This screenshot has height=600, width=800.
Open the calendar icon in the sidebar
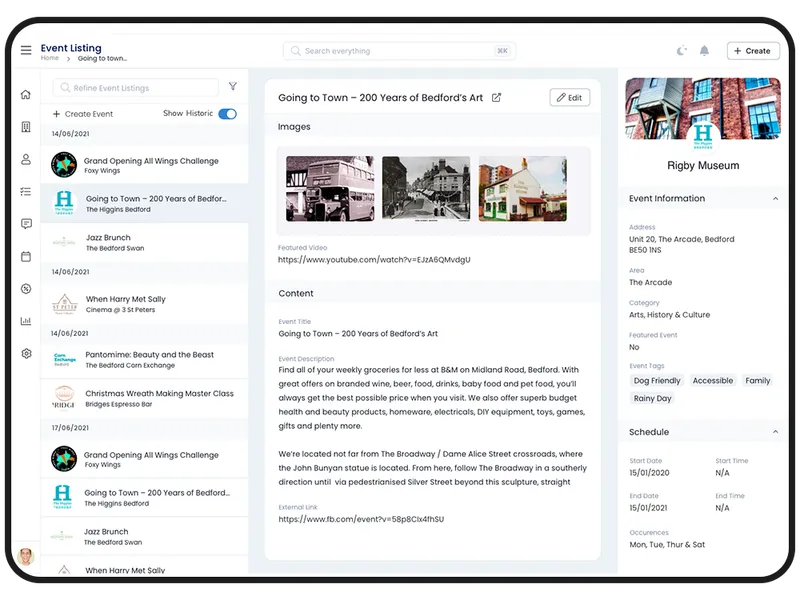[x=26, y=256]
